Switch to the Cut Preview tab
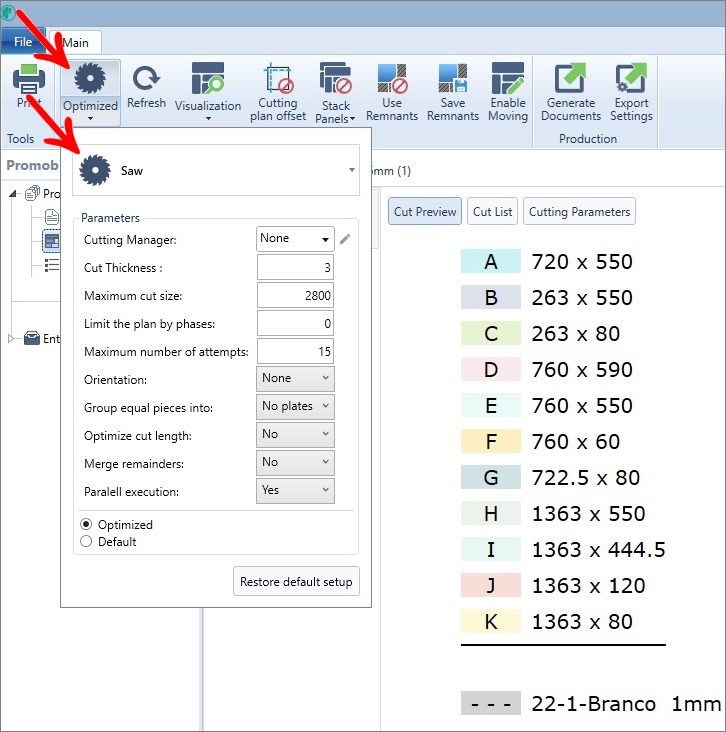 (x=425, y=211)
